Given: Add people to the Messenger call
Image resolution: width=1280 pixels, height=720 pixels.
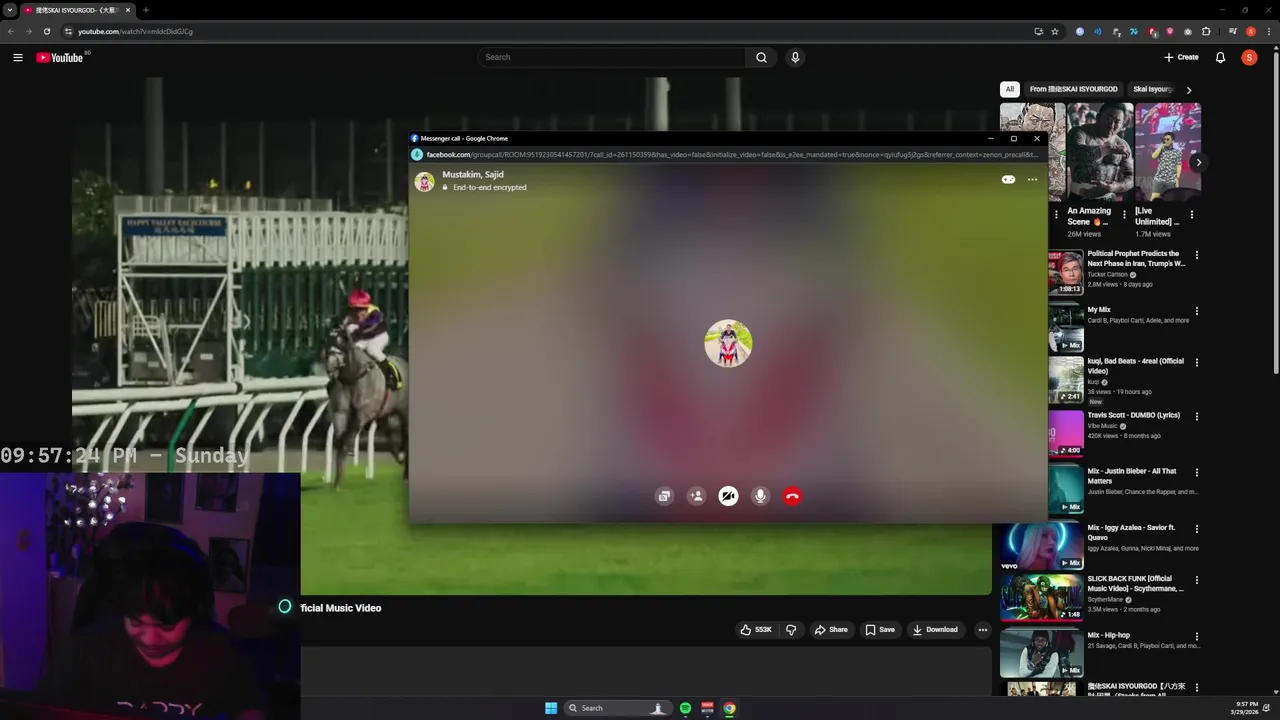Looking at the screenshot, I should click(x=696, y=496).
